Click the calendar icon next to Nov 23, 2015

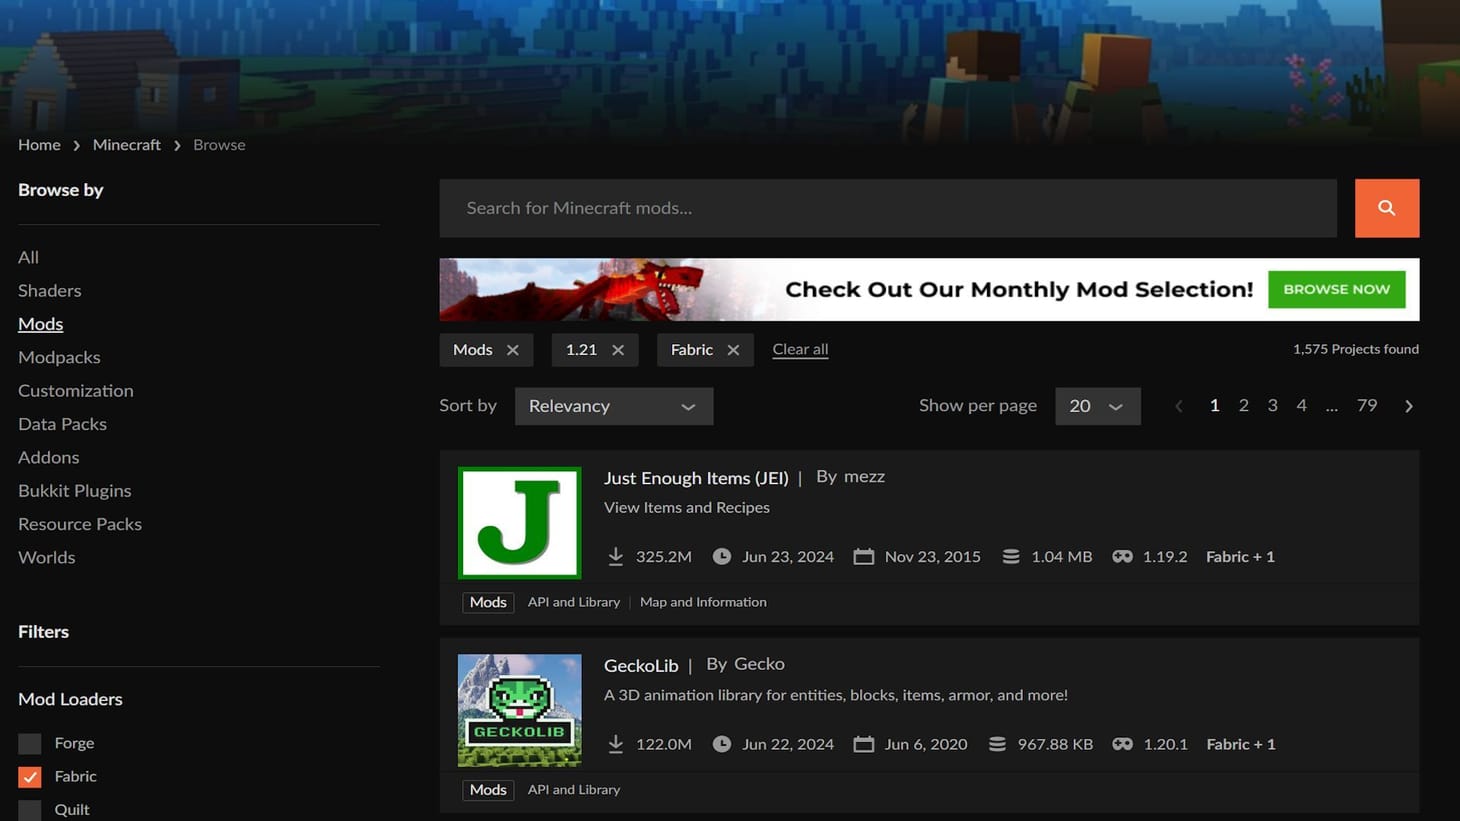point(864,556)
